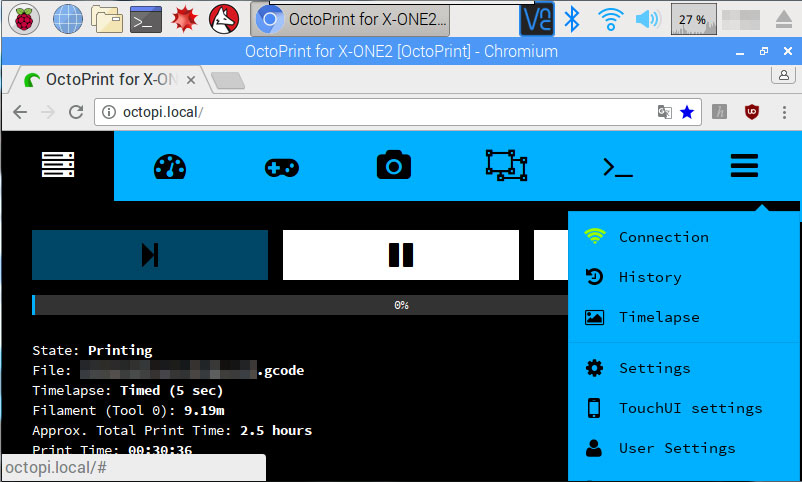Viewport: 802px width, 482px height.
Task: Click the print progress bar at 0%
Action: coord(300,305)
